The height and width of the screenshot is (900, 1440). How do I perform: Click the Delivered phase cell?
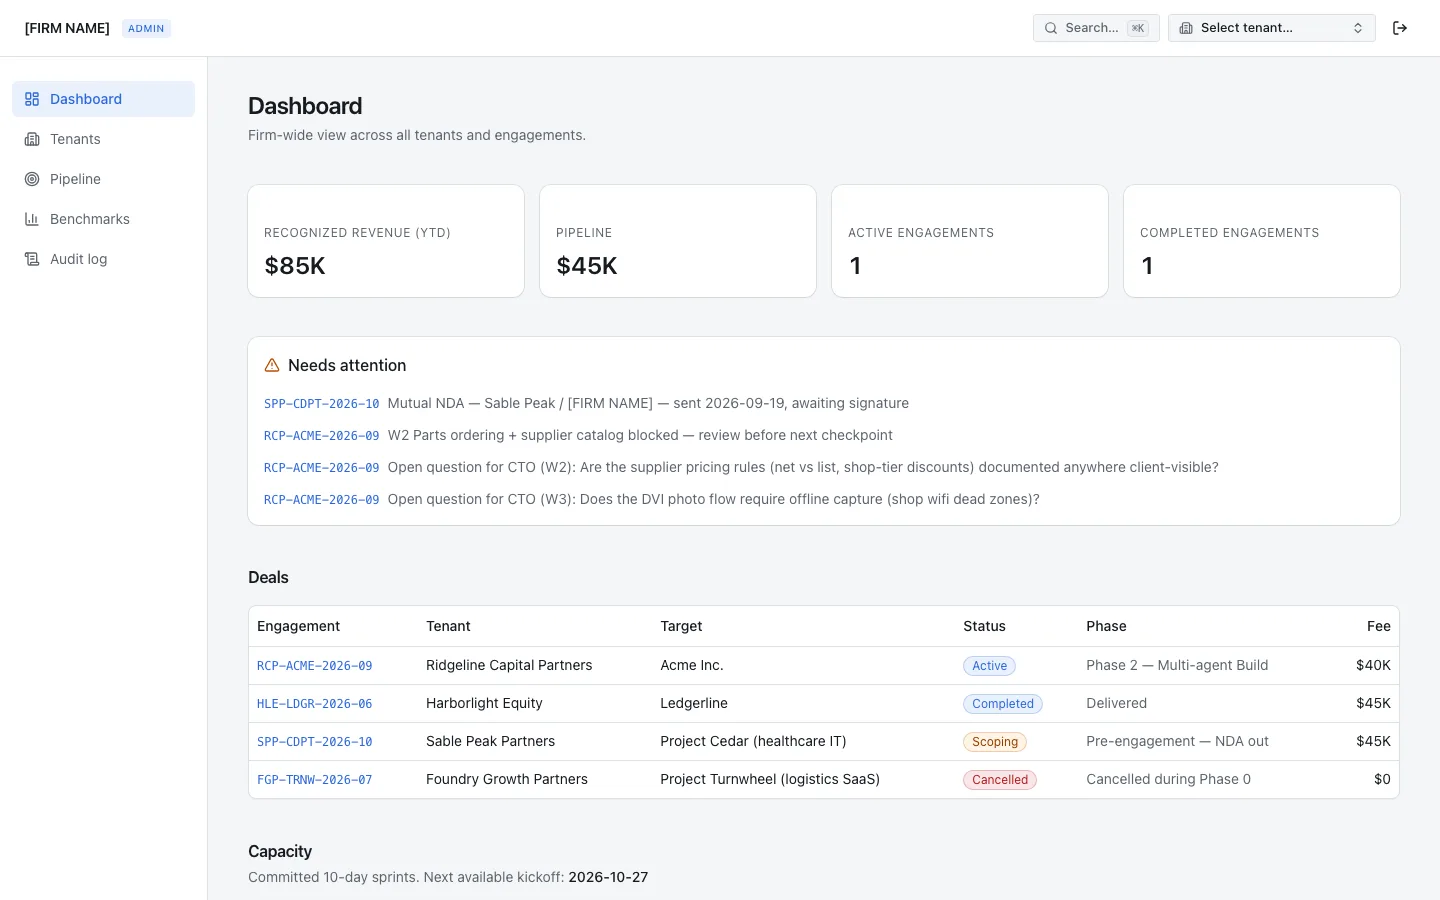pos(1116,703)
